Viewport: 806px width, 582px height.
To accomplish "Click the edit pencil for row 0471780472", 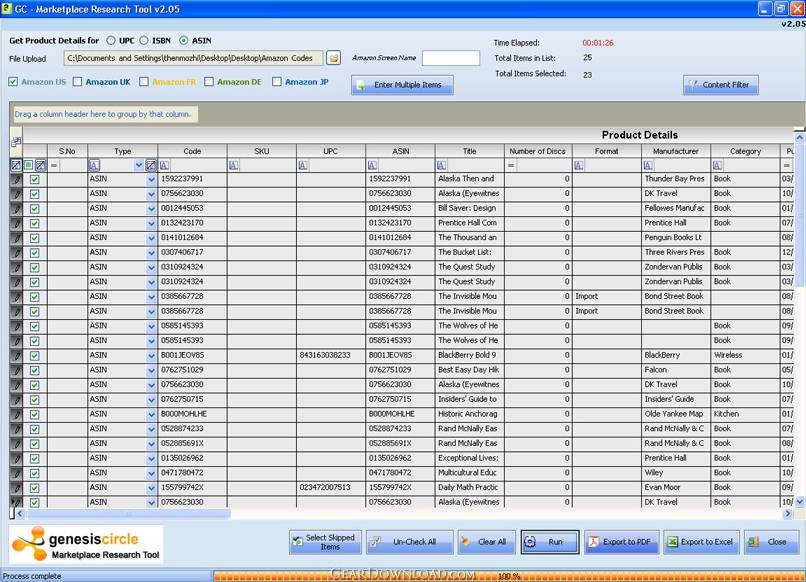I will pos(16,473).
